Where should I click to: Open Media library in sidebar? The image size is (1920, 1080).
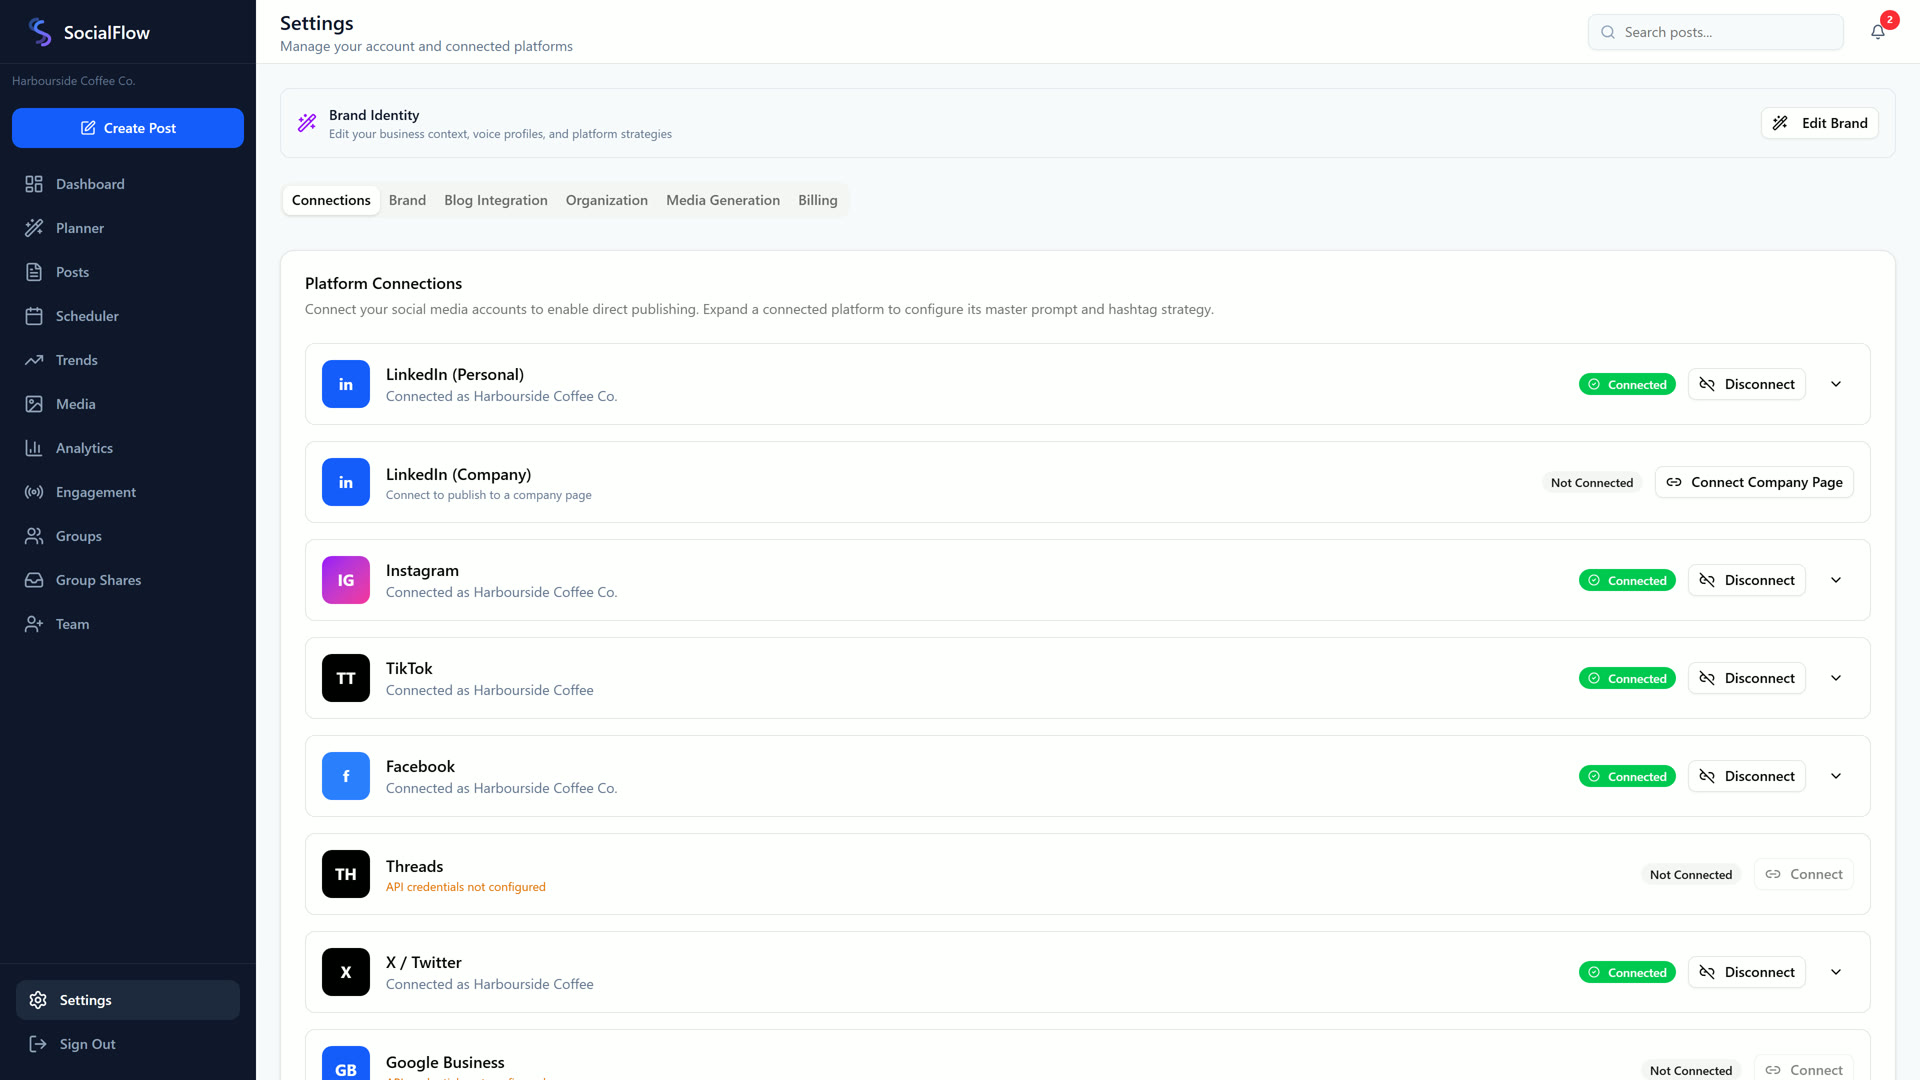pyautogui.click(x=128, y=404)
